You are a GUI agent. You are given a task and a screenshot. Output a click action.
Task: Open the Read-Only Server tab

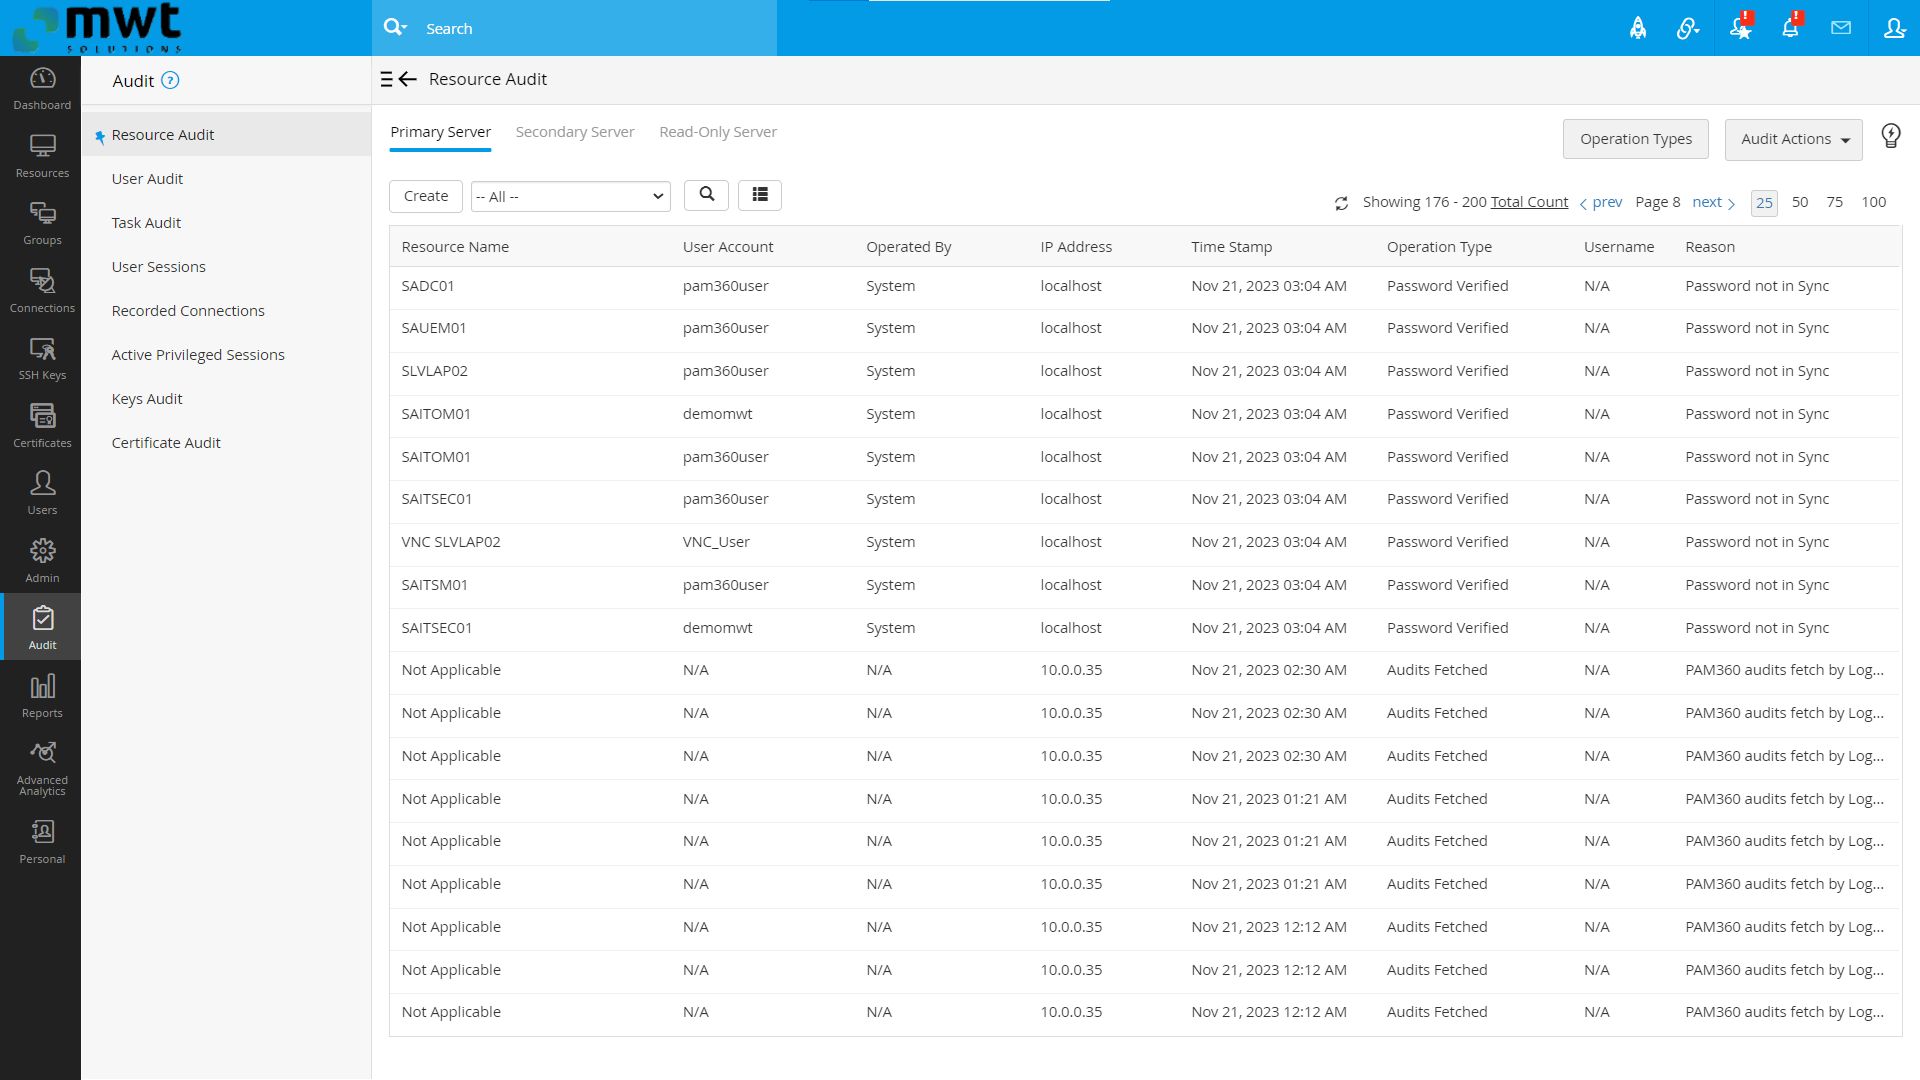(717, 131)
